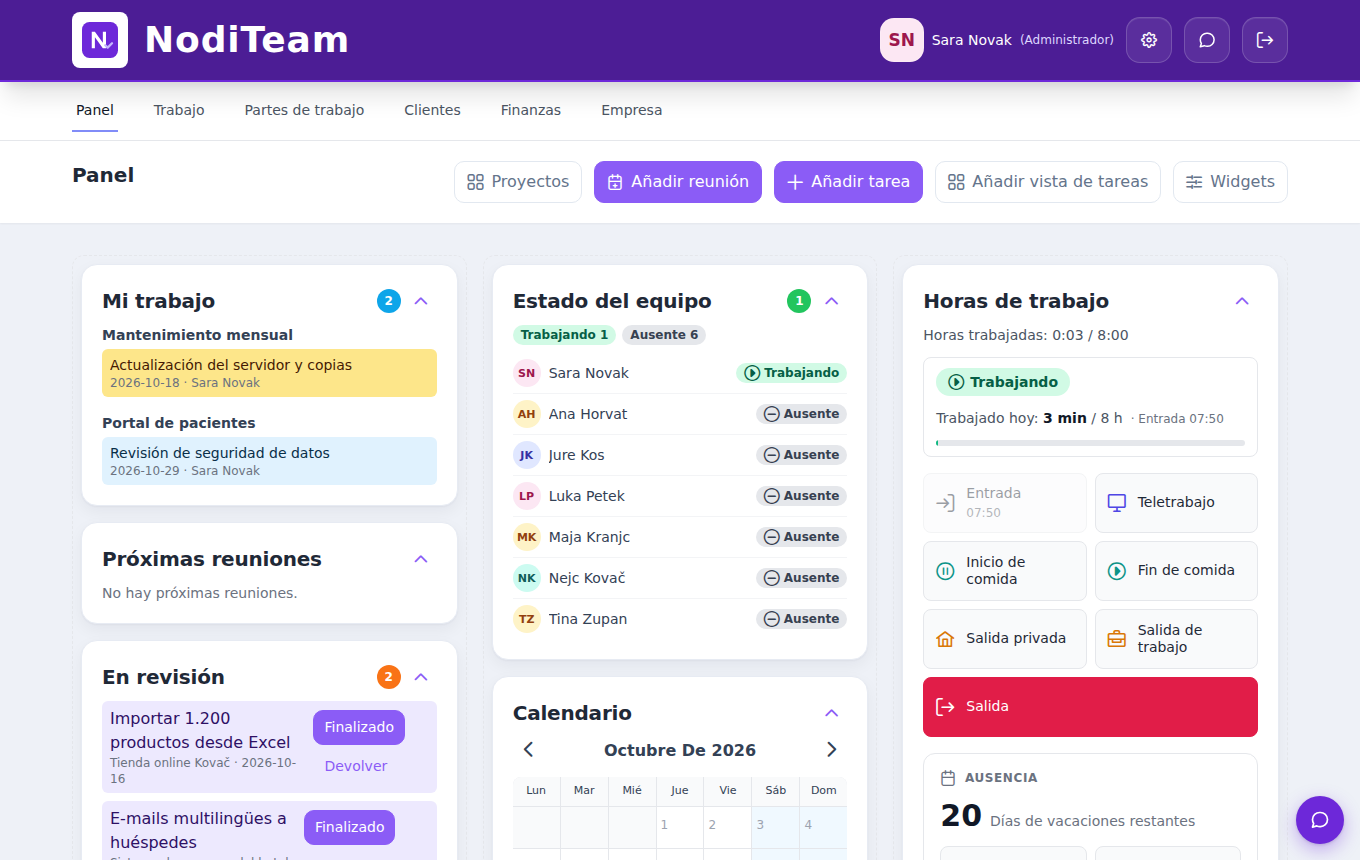Viewport: 1360px width, 860px height.
Task: Click Añadir vista de tareas
Action: click(1048, 182)
